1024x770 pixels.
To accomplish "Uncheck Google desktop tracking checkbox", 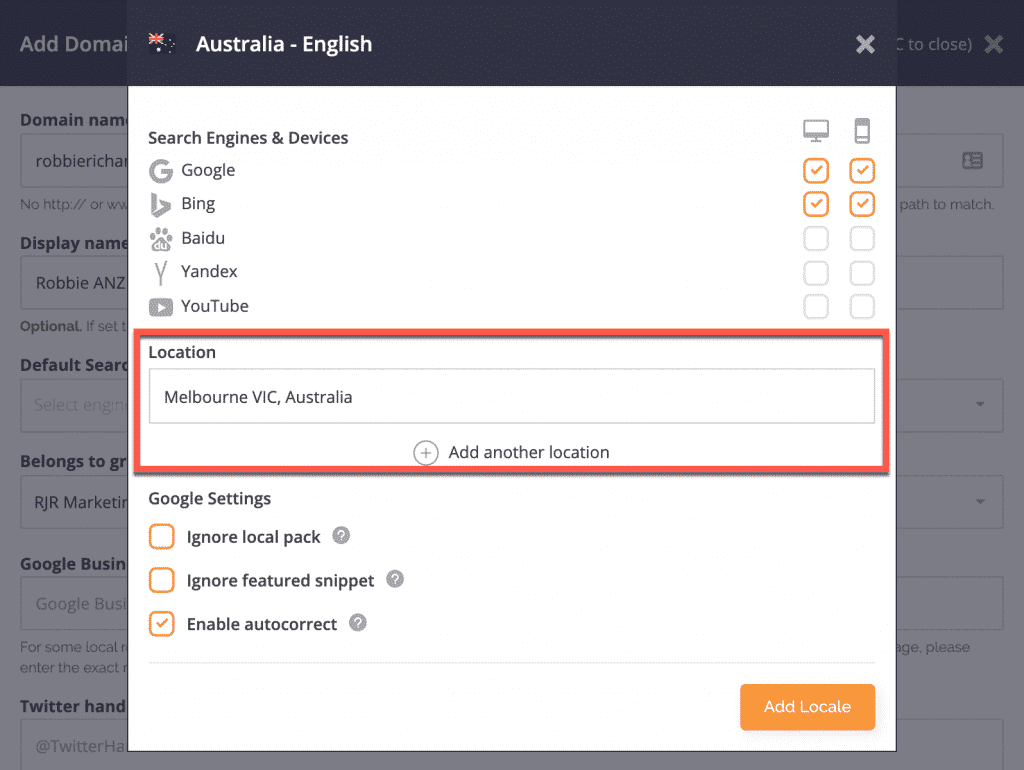I will pyautogui.click(x=816, y=171).
